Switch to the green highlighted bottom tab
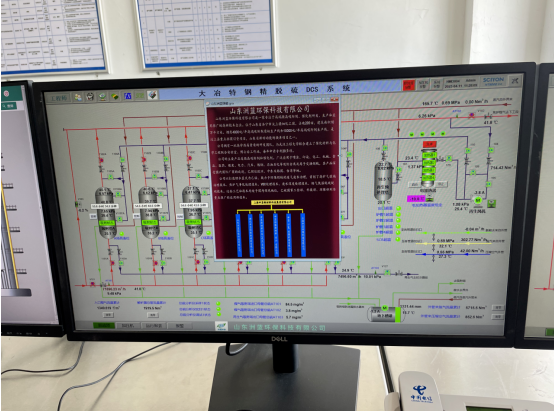The height and width of the screenshot is (411, 554). (x=104, y=325)
